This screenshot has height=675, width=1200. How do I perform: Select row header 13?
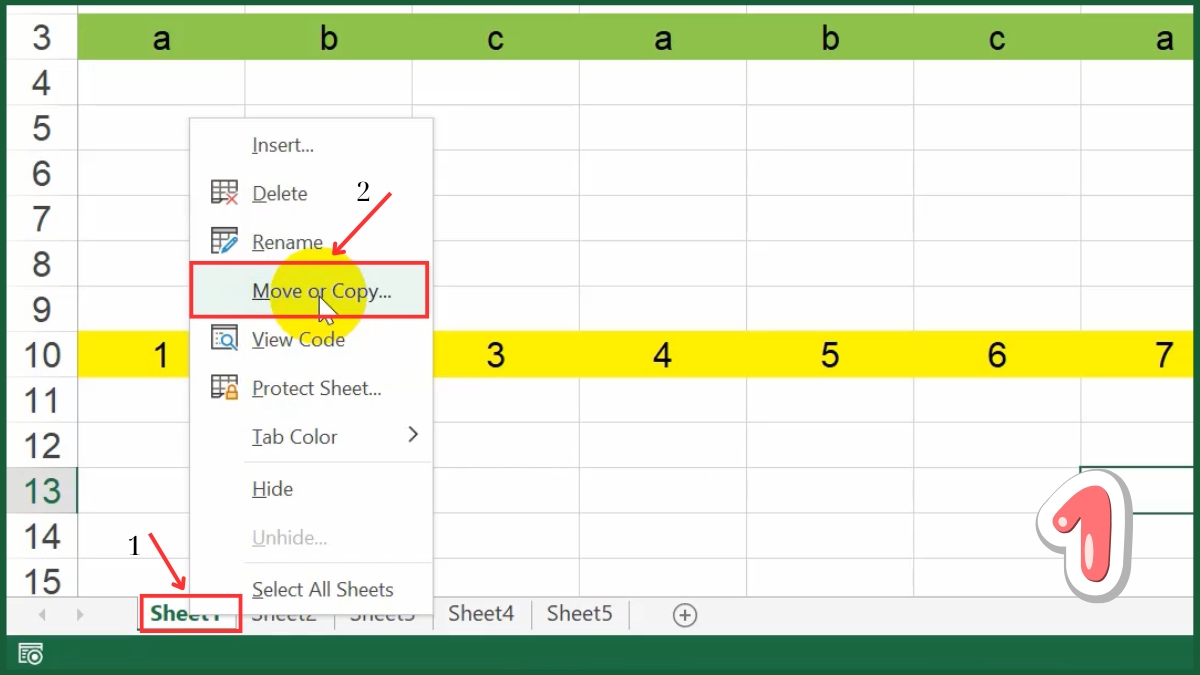pos(41,490)
